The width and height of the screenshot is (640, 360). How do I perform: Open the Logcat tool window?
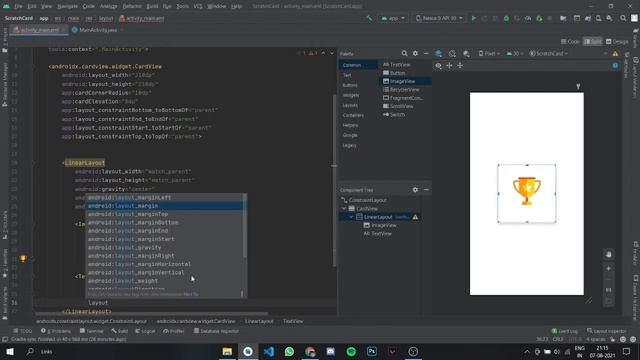coord(145,331)
